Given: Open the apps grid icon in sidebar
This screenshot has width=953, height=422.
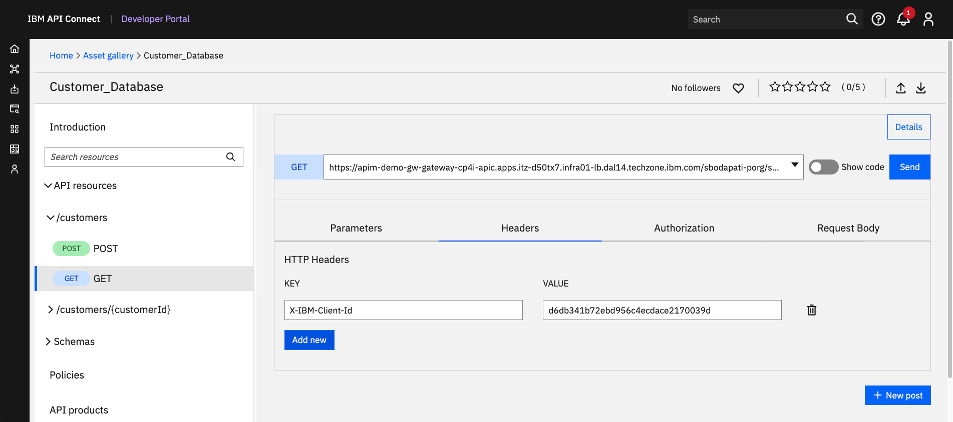Looking at the screenshot, I should 15,129.
